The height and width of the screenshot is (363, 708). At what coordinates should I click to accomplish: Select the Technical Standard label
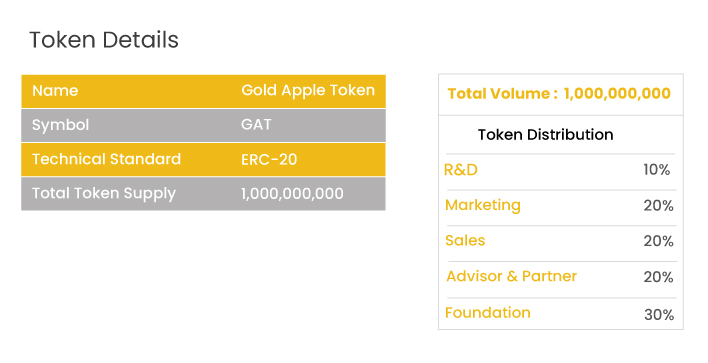[106, 159]
